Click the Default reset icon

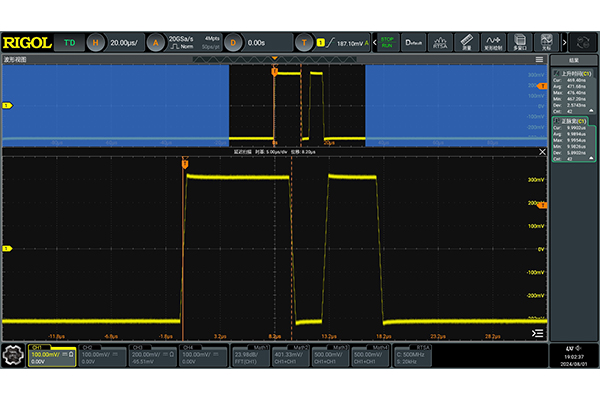pos(415,43)
